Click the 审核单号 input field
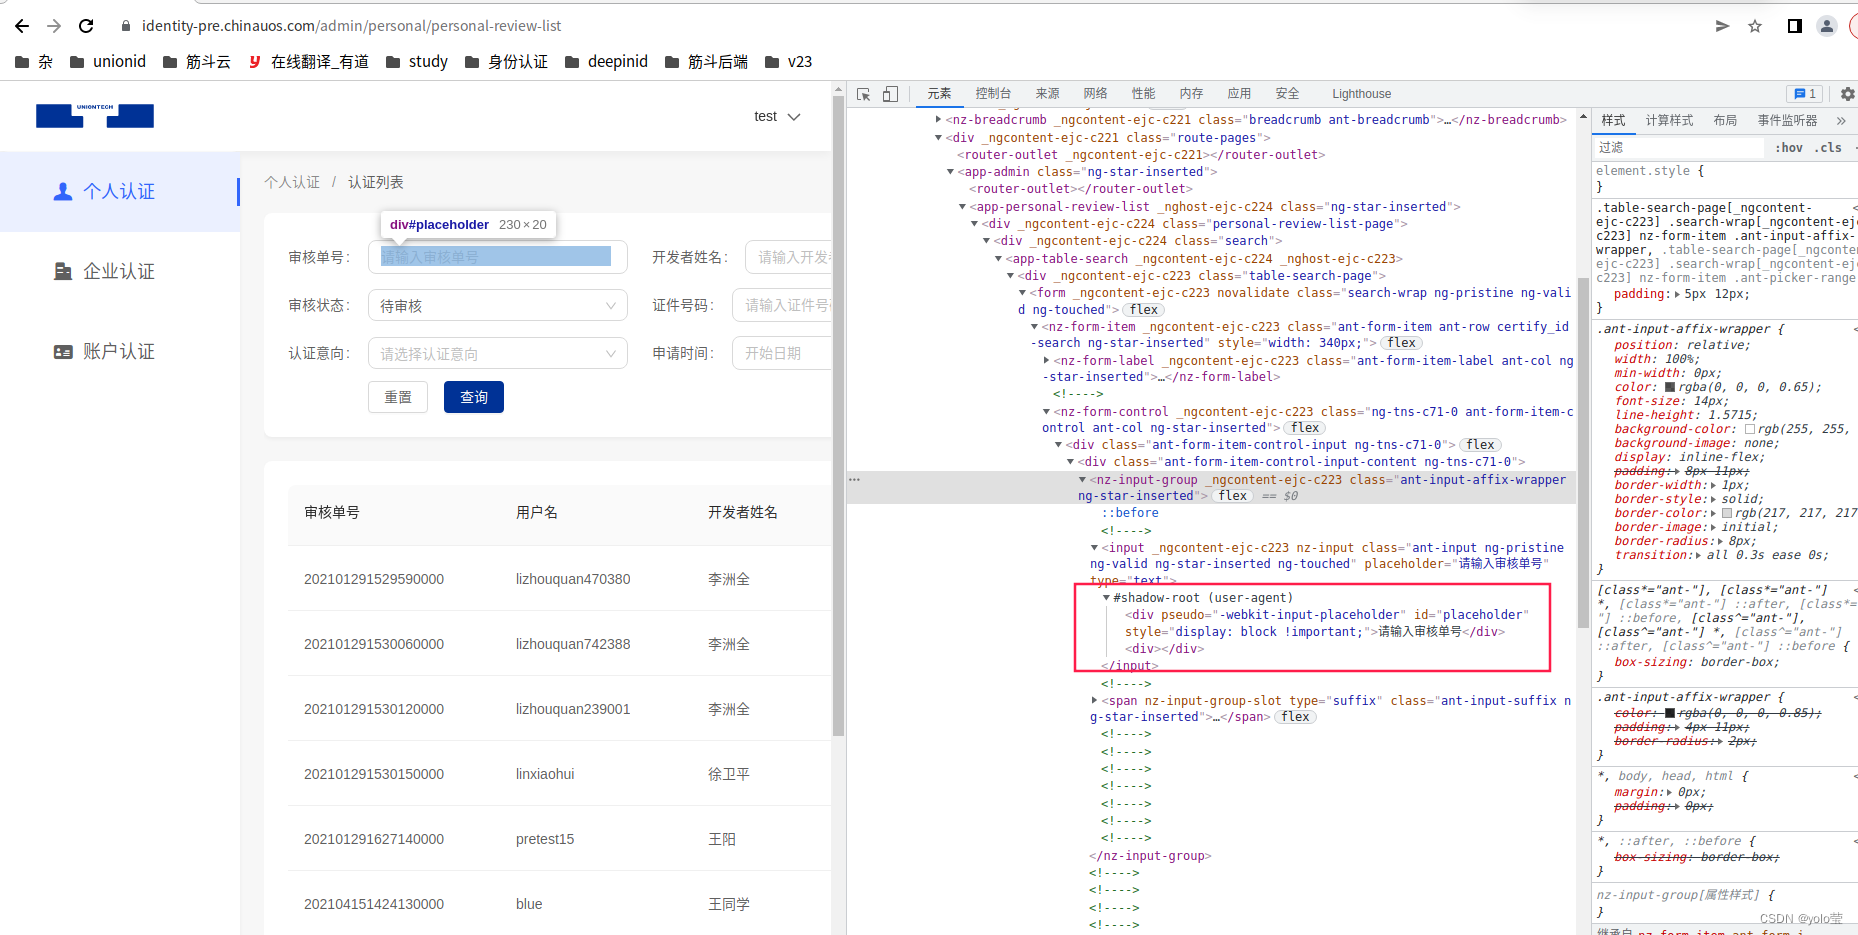 click(497, 256)
